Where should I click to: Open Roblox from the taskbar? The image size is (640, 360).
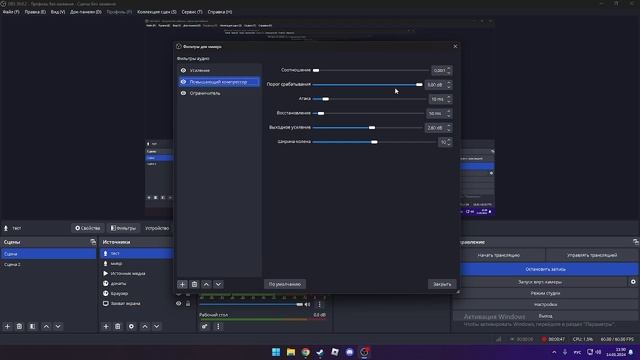tap(335, 352)
